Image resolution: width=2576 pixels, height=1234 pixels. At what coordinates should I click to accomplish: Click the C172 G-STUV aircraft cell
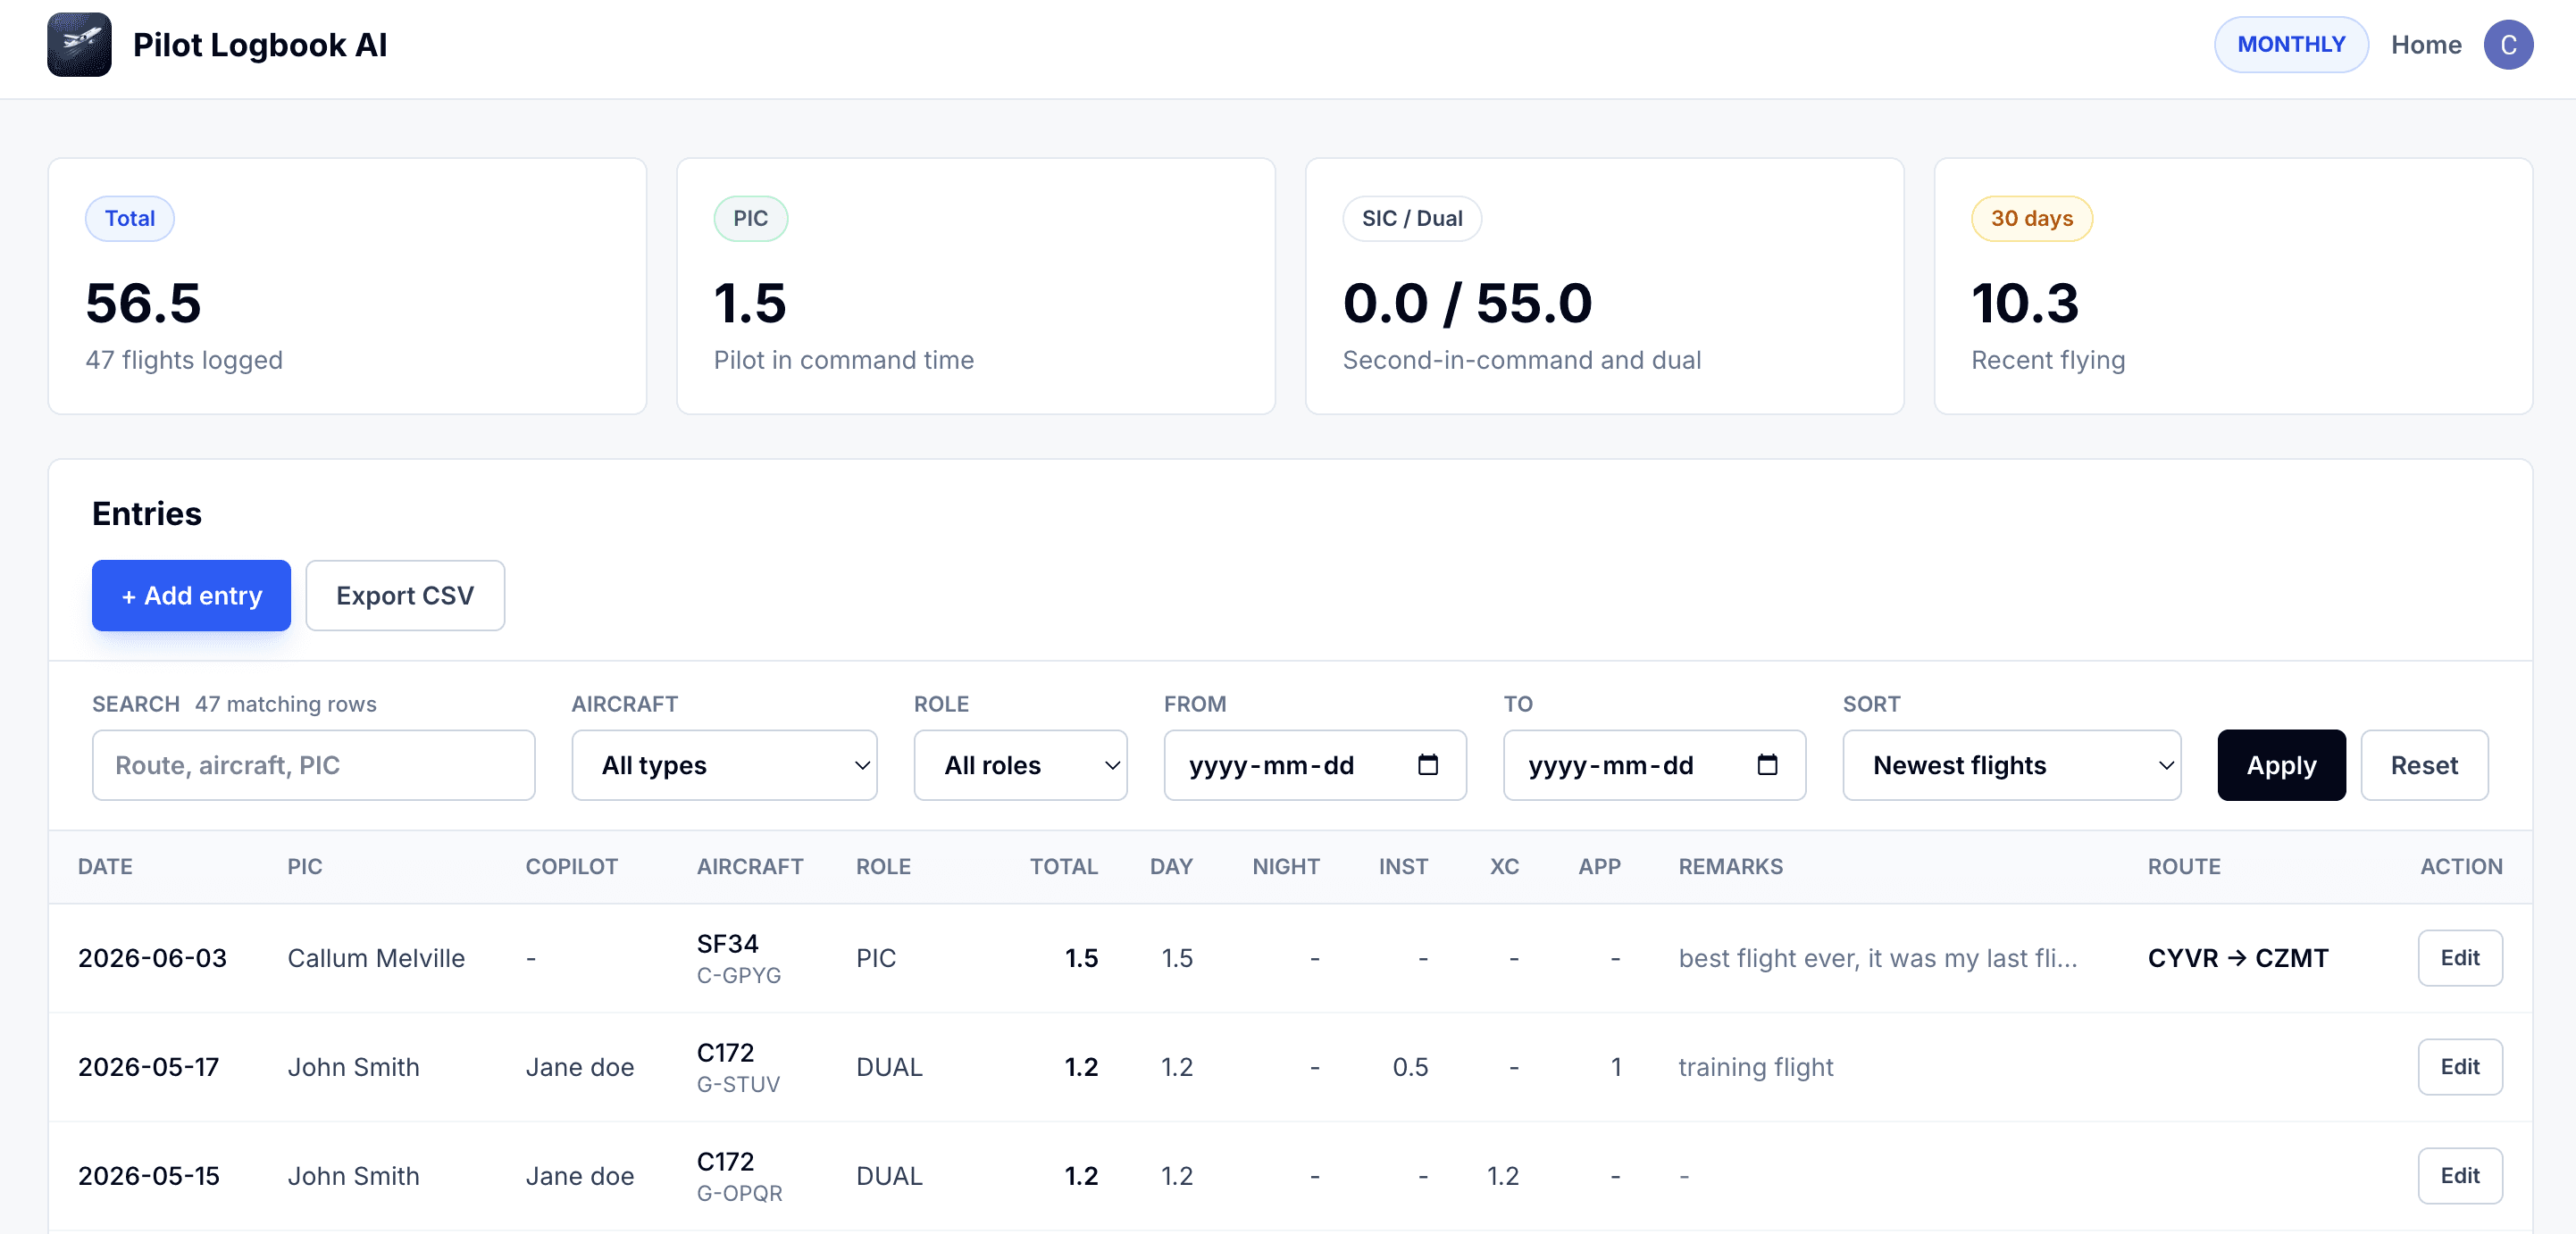[x=738, y=1067]
